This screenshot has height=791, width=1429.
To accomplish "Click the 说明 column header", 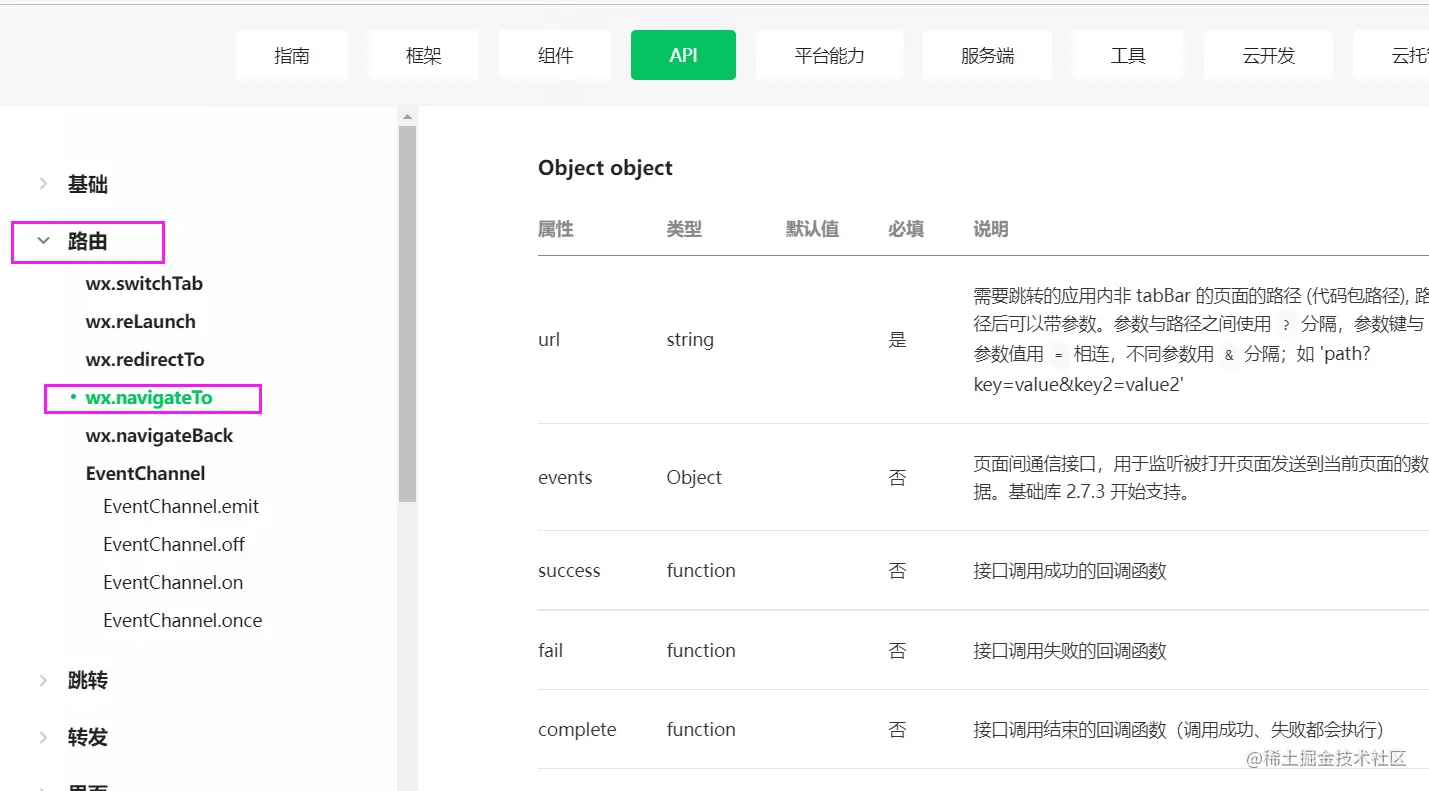I will [991, 229].
